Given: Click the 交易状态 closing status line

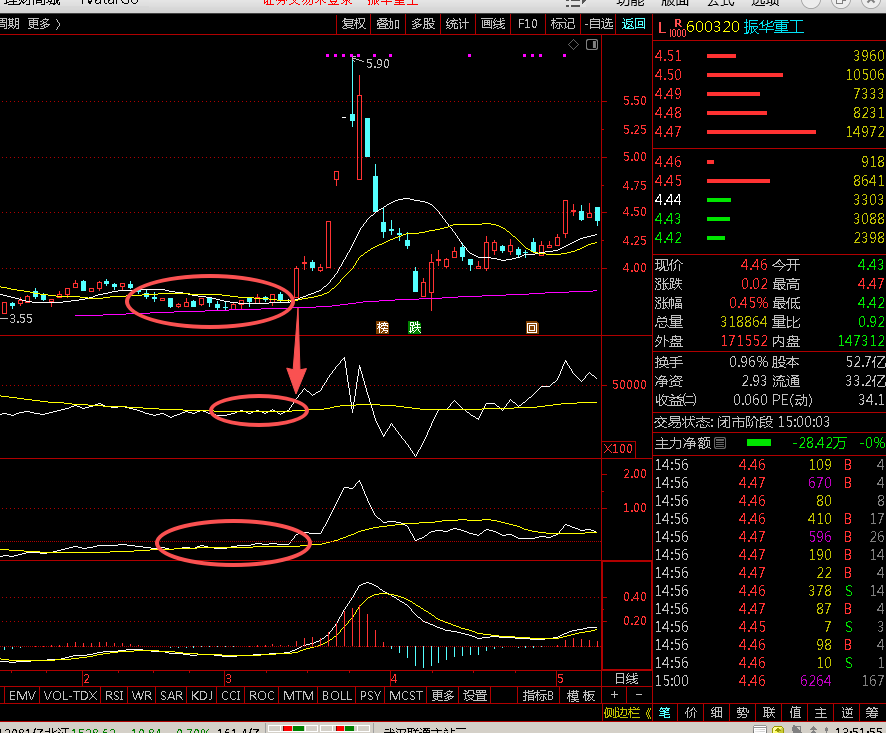Looking at the screenshot, I should pyautogui.click(x=741, y=422).
